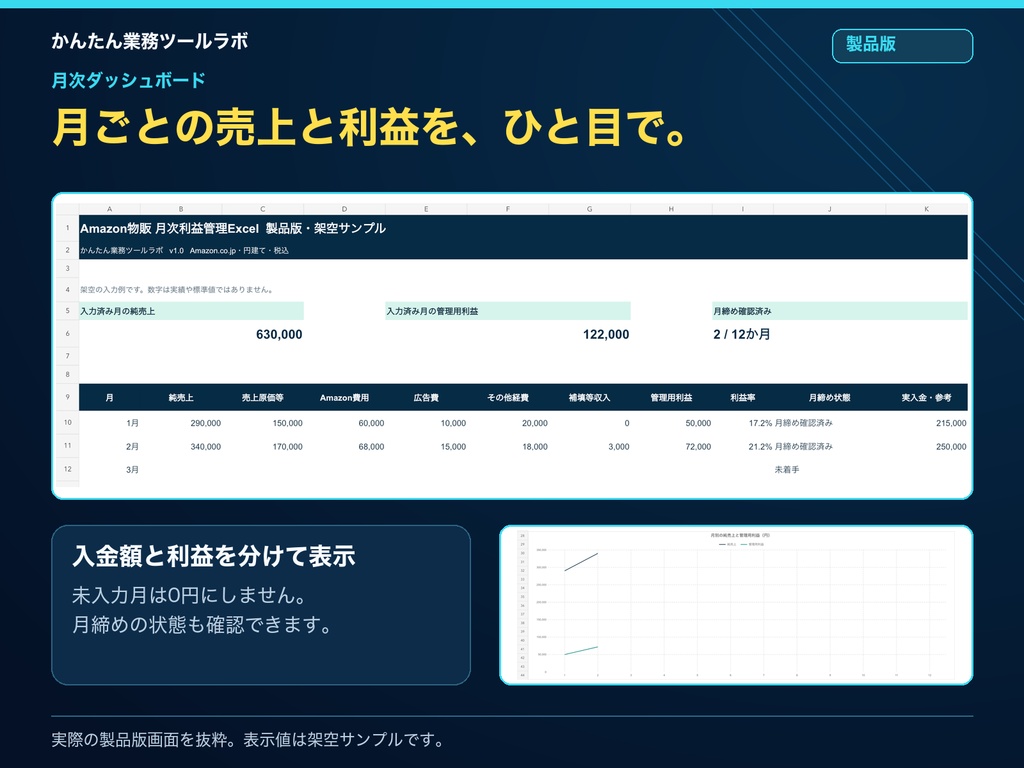Click the 実入金・参考 column header
This screenshot has width=1024, height=768.
pos(926,398)
